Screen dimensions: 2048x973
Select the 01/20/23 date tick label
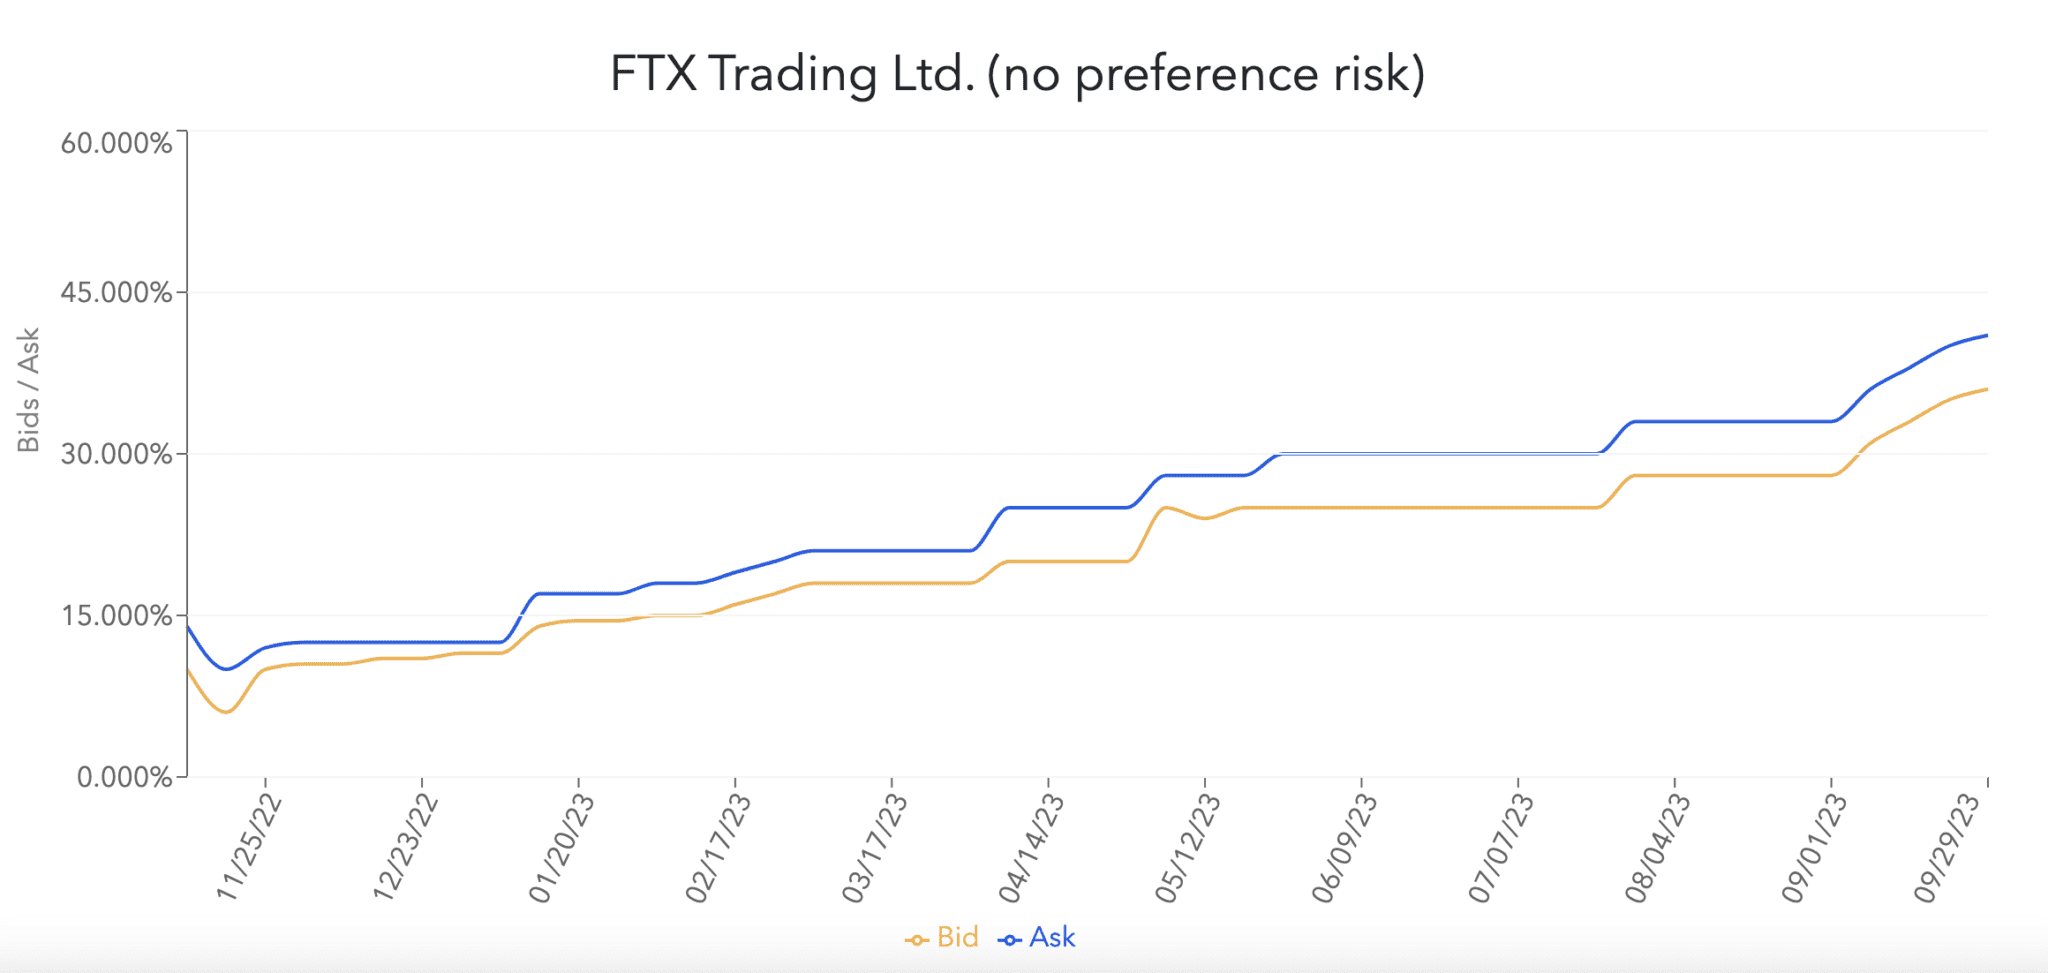pos(561,848)
